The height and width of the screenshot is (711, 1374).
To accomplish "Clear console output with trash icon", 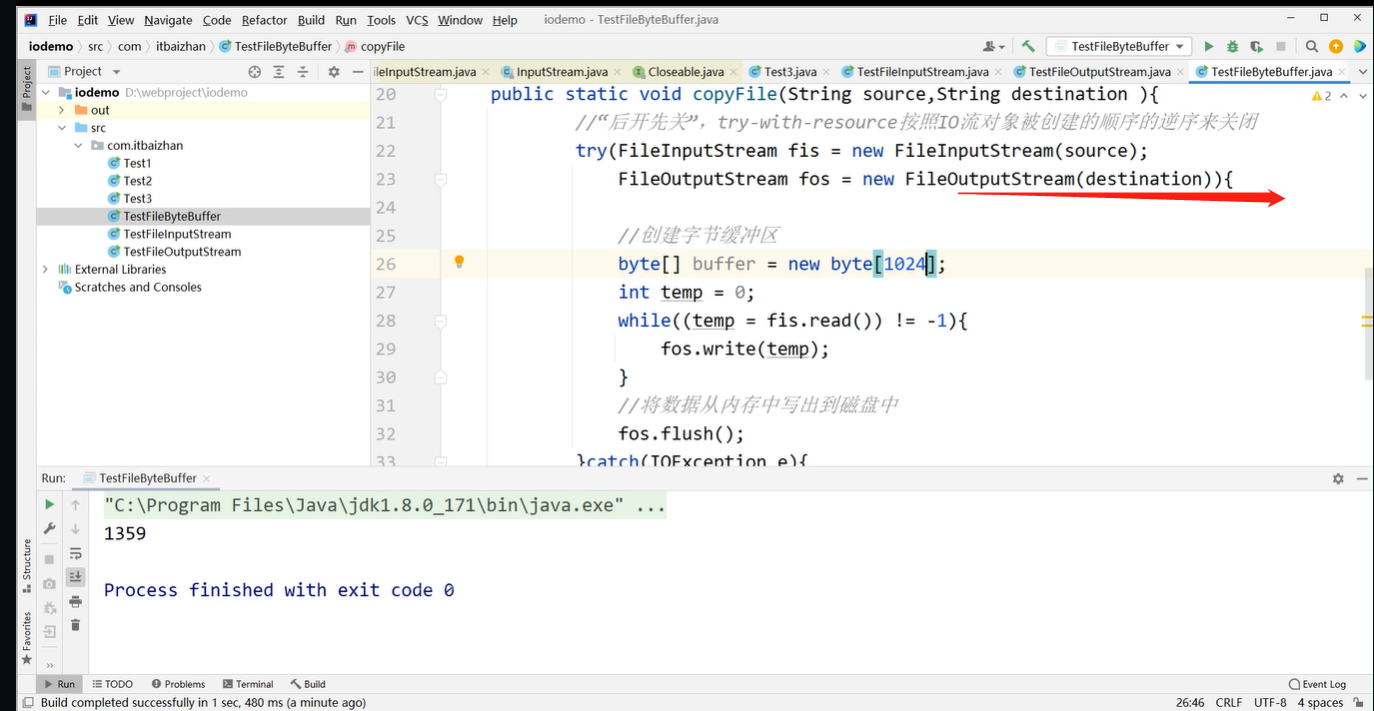I will (75, 625).
